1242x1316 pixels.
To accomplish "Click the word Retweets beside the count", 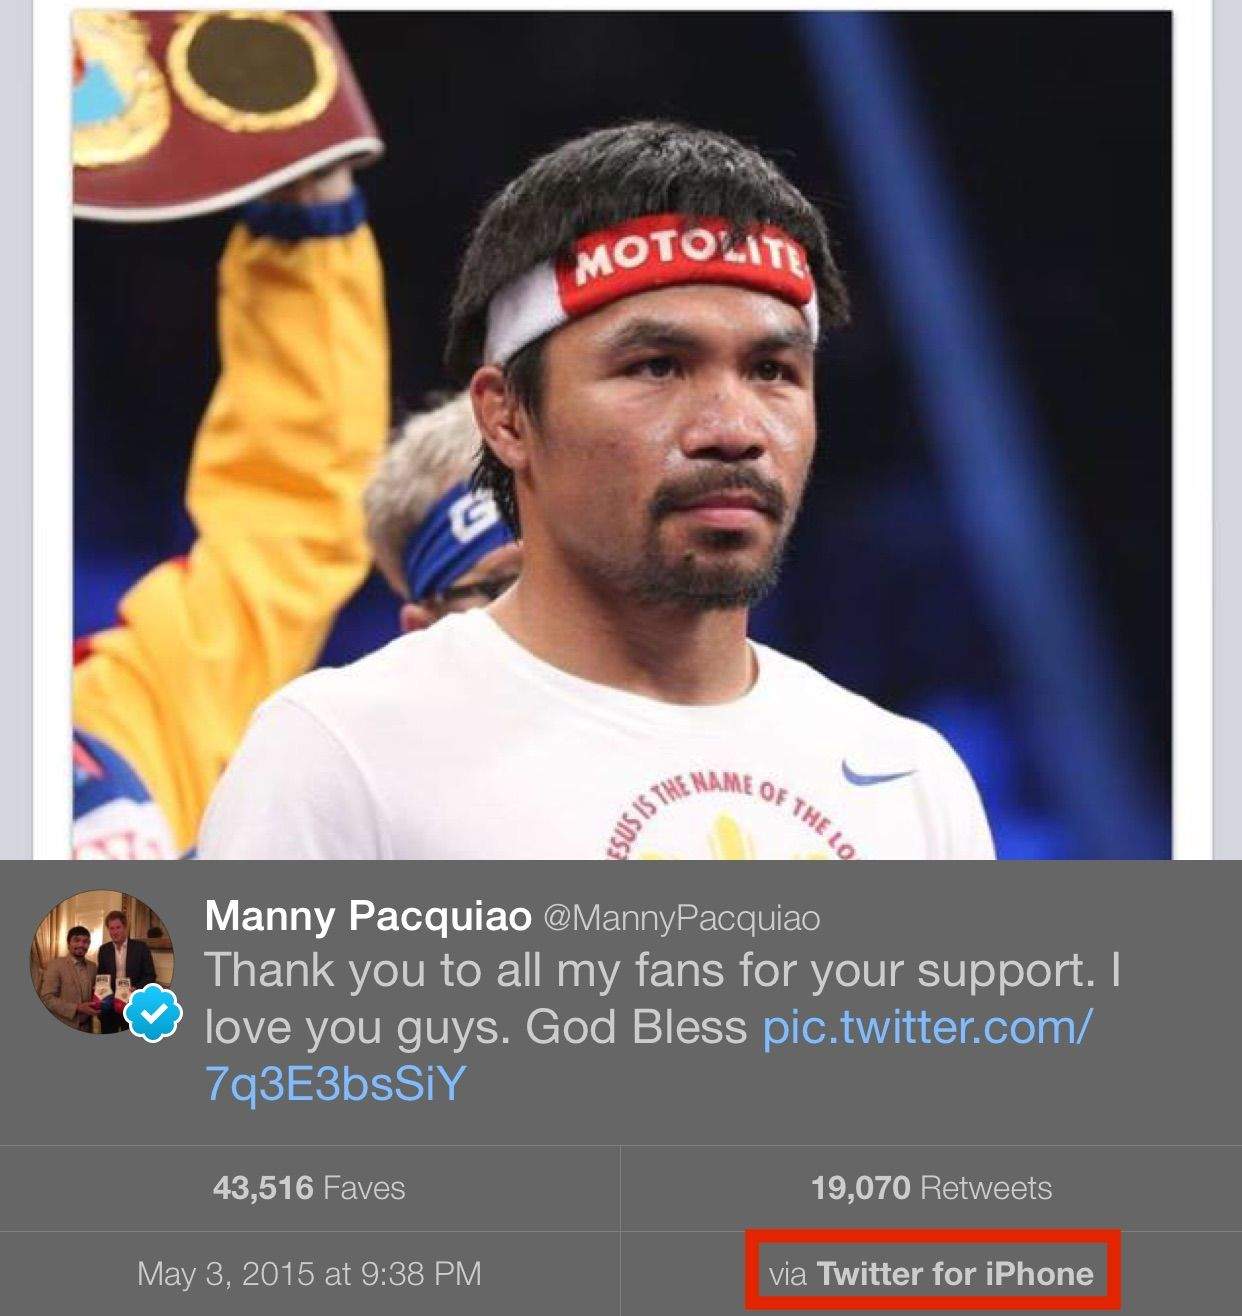I will pyautogui.click(x=986, y=1188).
